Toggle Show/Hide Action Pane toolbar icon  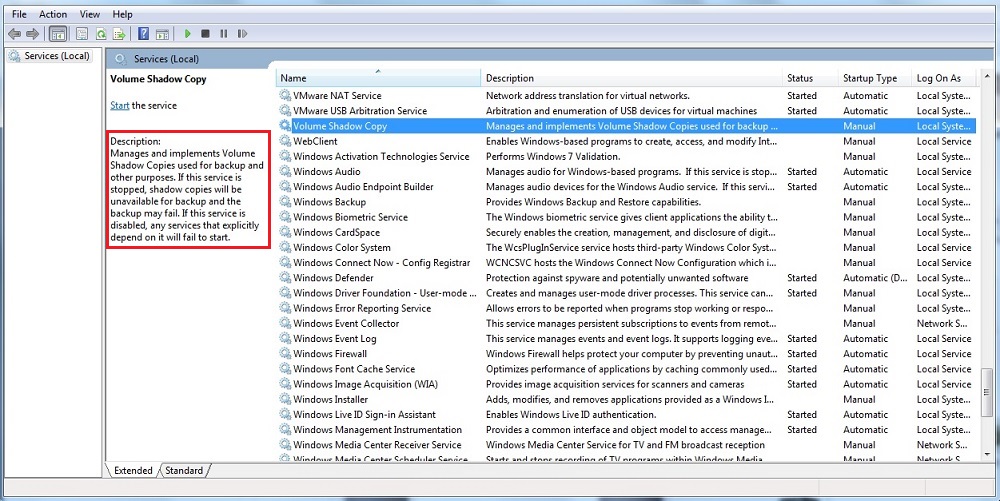click(x=162, y=34)
